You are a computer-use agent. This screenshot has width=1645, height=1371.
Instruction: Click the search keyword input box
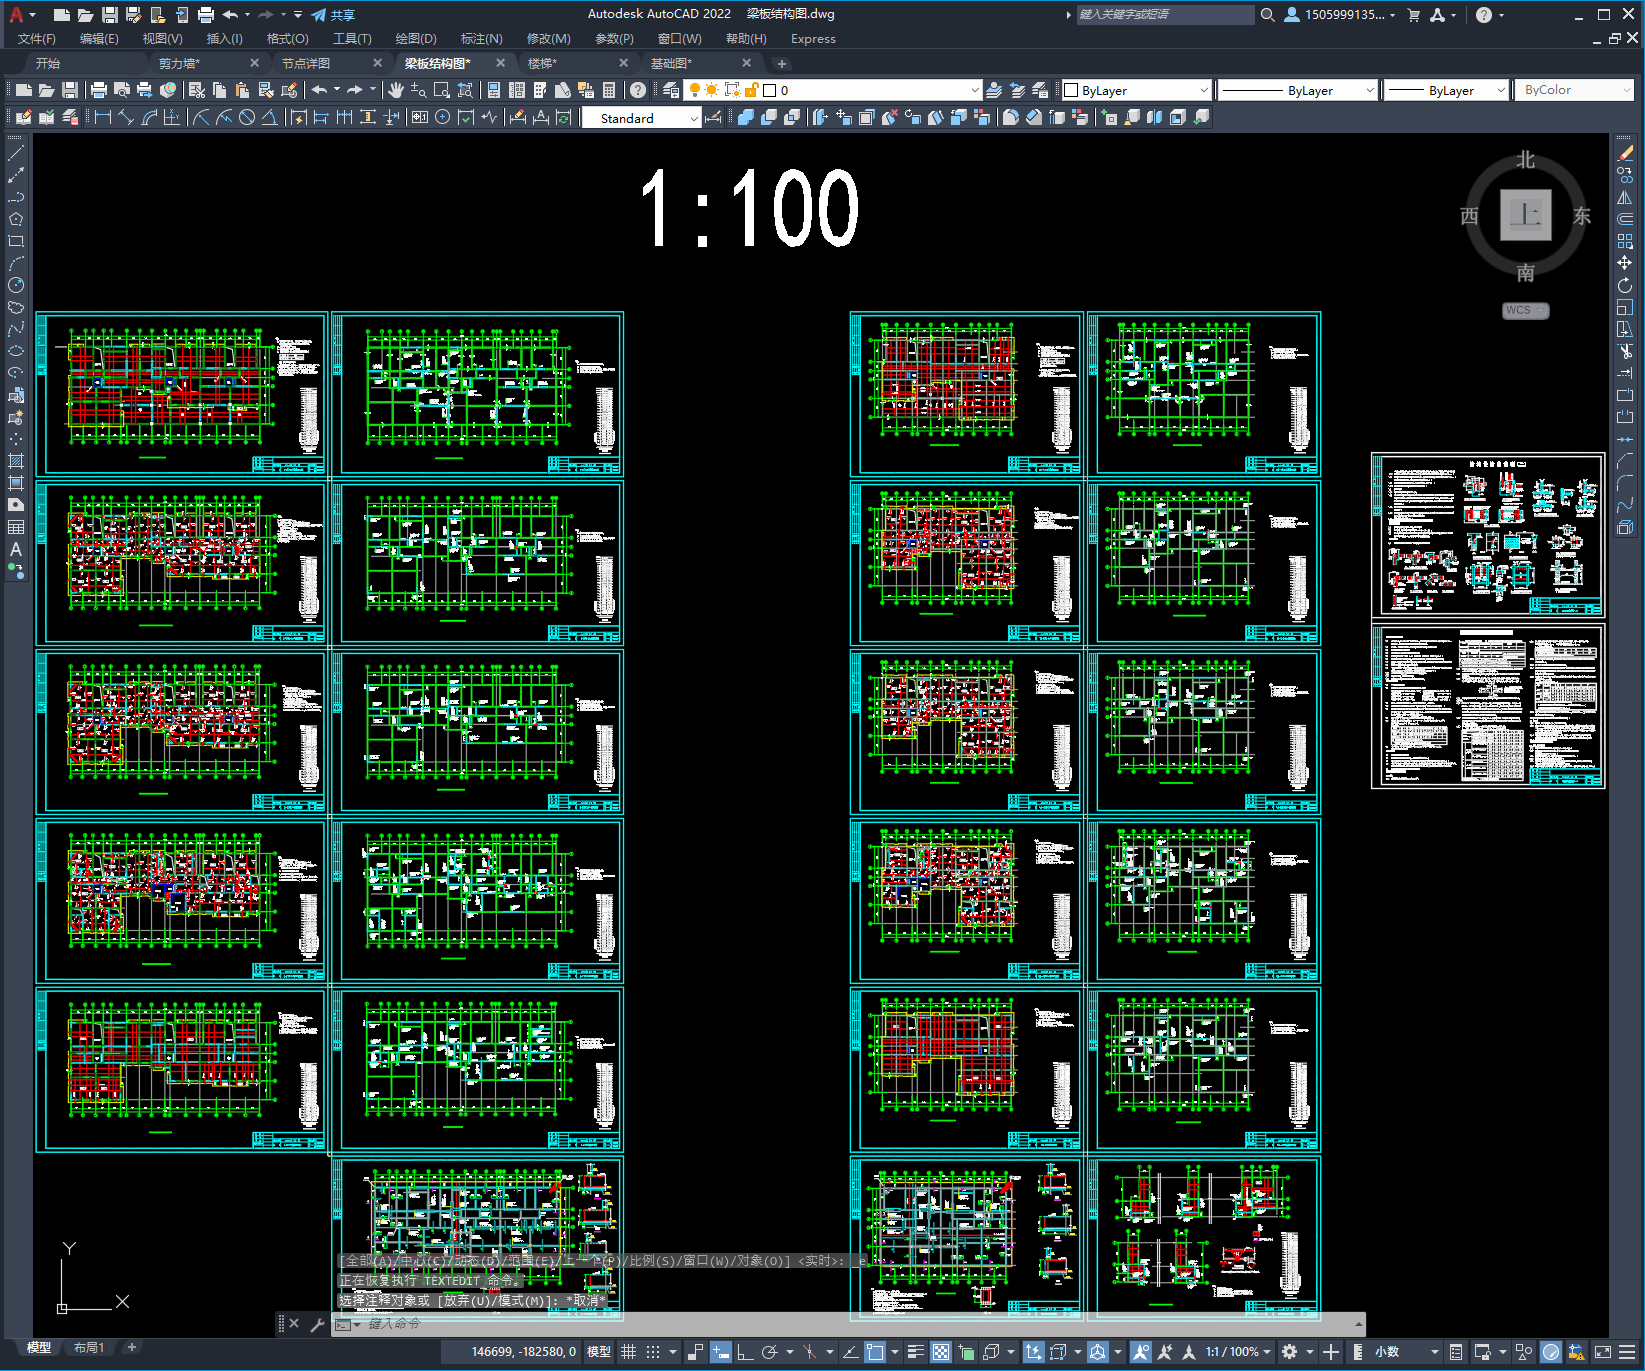click(1165, 15)
